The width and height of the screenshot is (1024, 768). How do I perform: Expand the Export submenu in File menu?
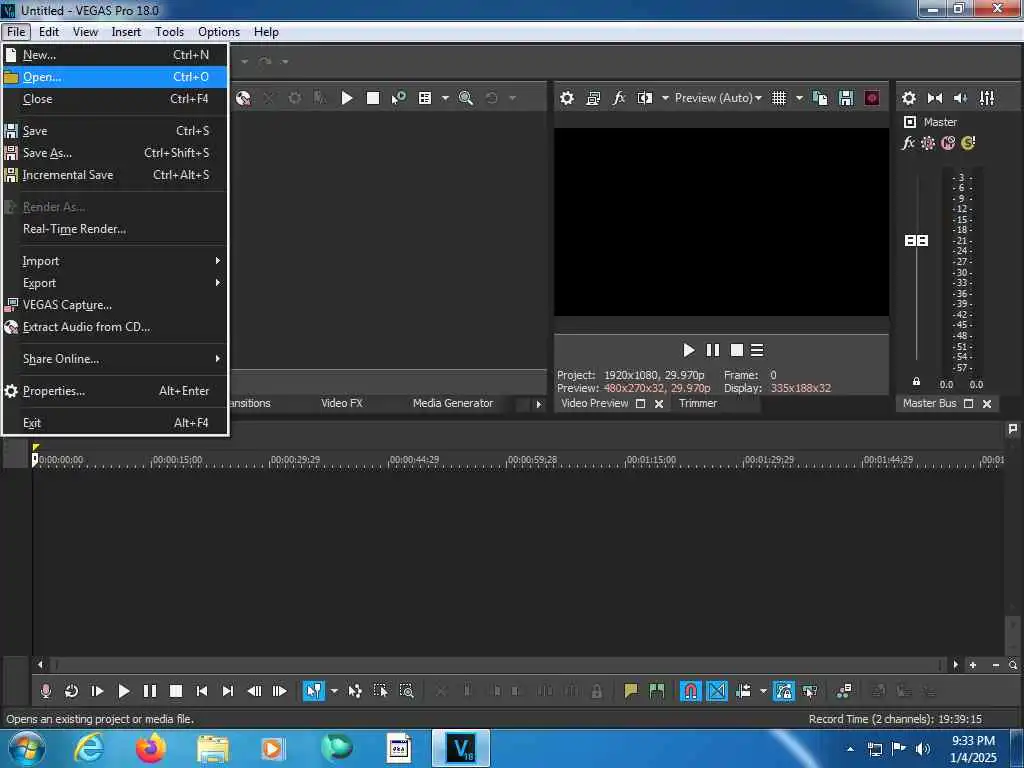(115, 283)
